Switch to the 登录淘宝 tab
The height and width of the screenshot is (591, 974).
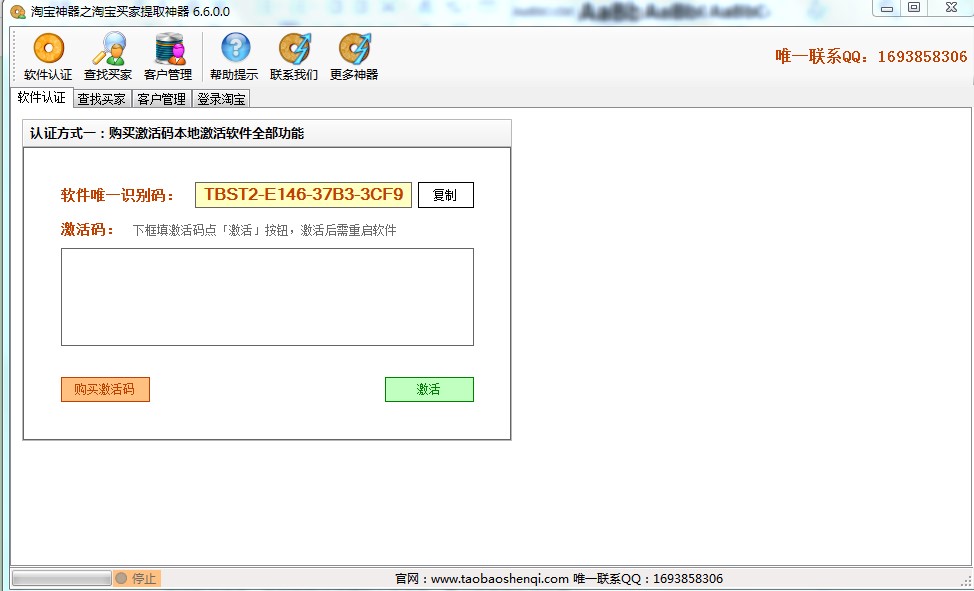click(221, 99)
